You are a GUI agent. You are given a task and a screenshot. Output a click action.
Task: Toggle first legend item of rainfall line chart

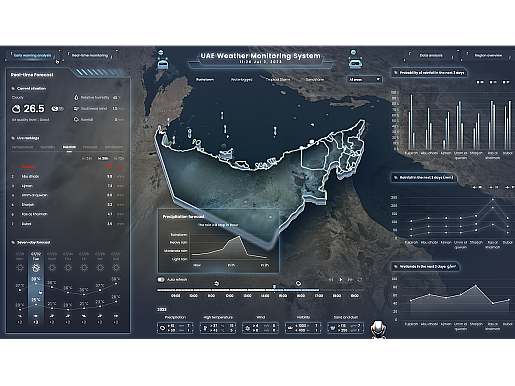point(477,187)
